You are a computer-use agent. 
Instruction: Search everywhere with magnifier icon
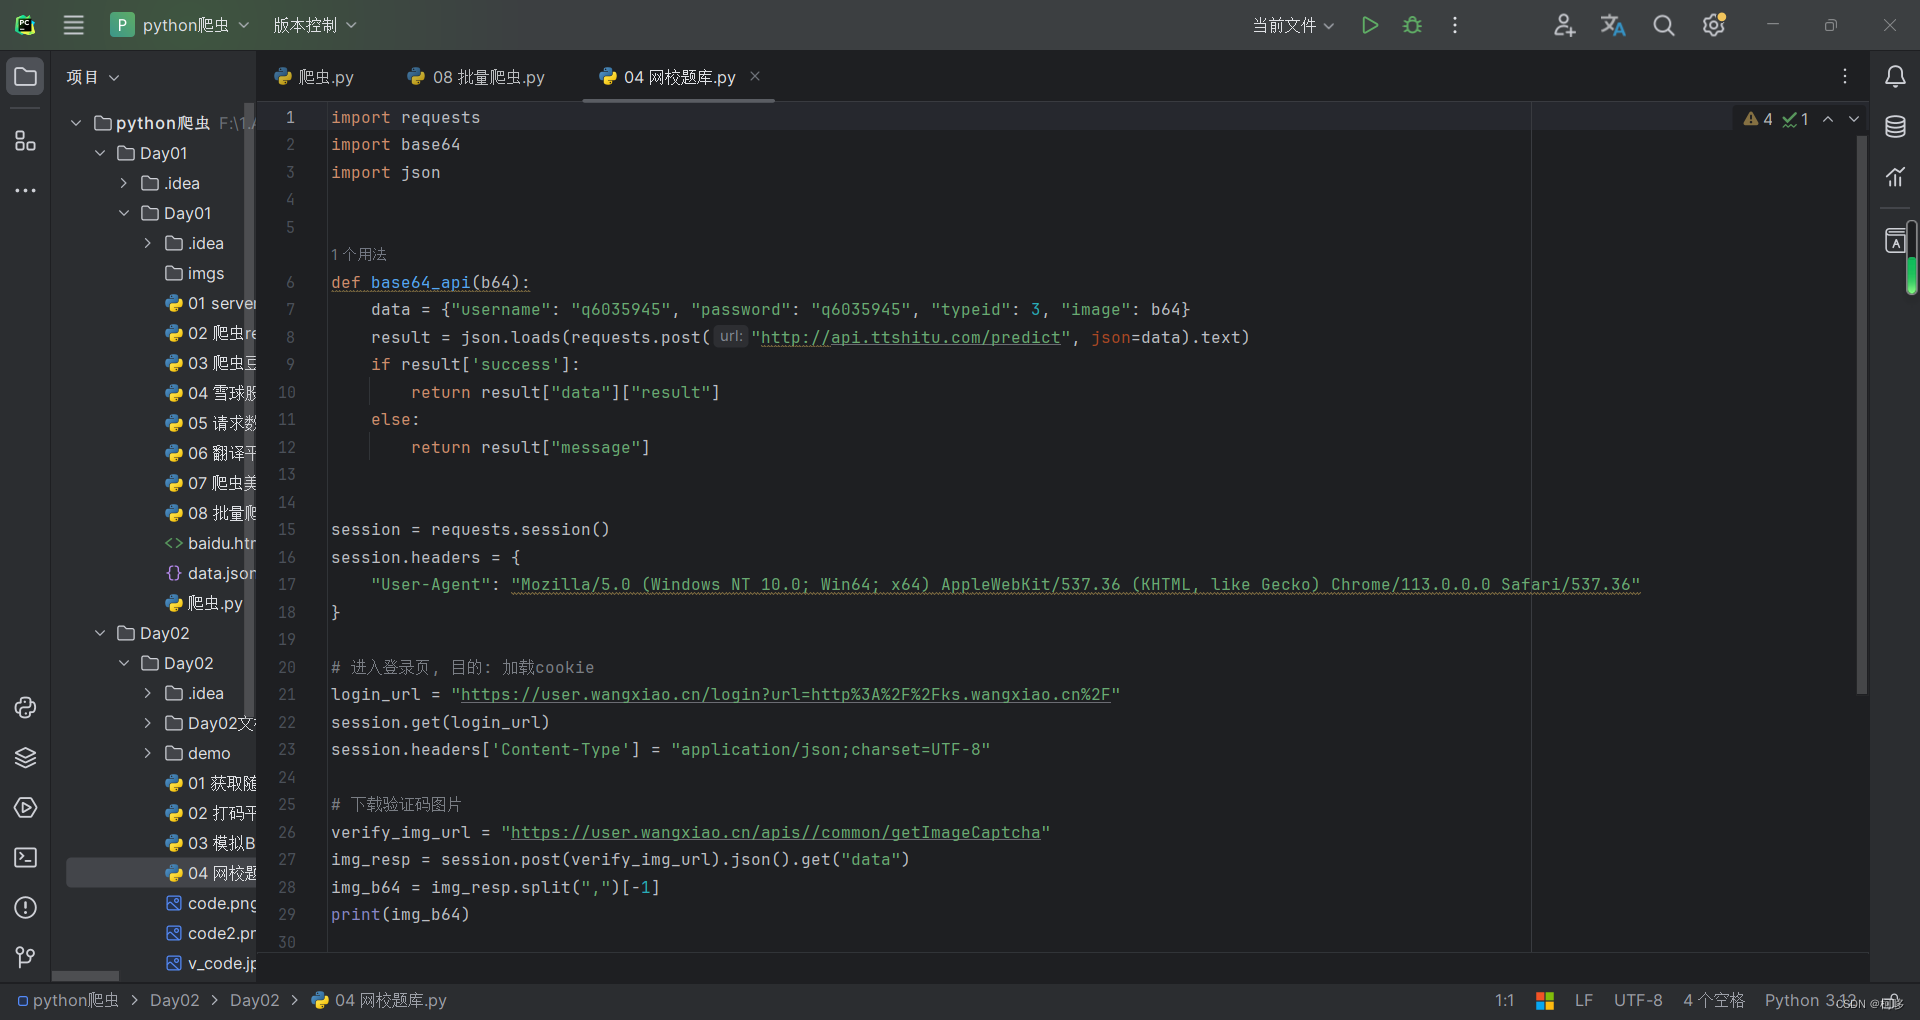click(x=1663, y=25)
